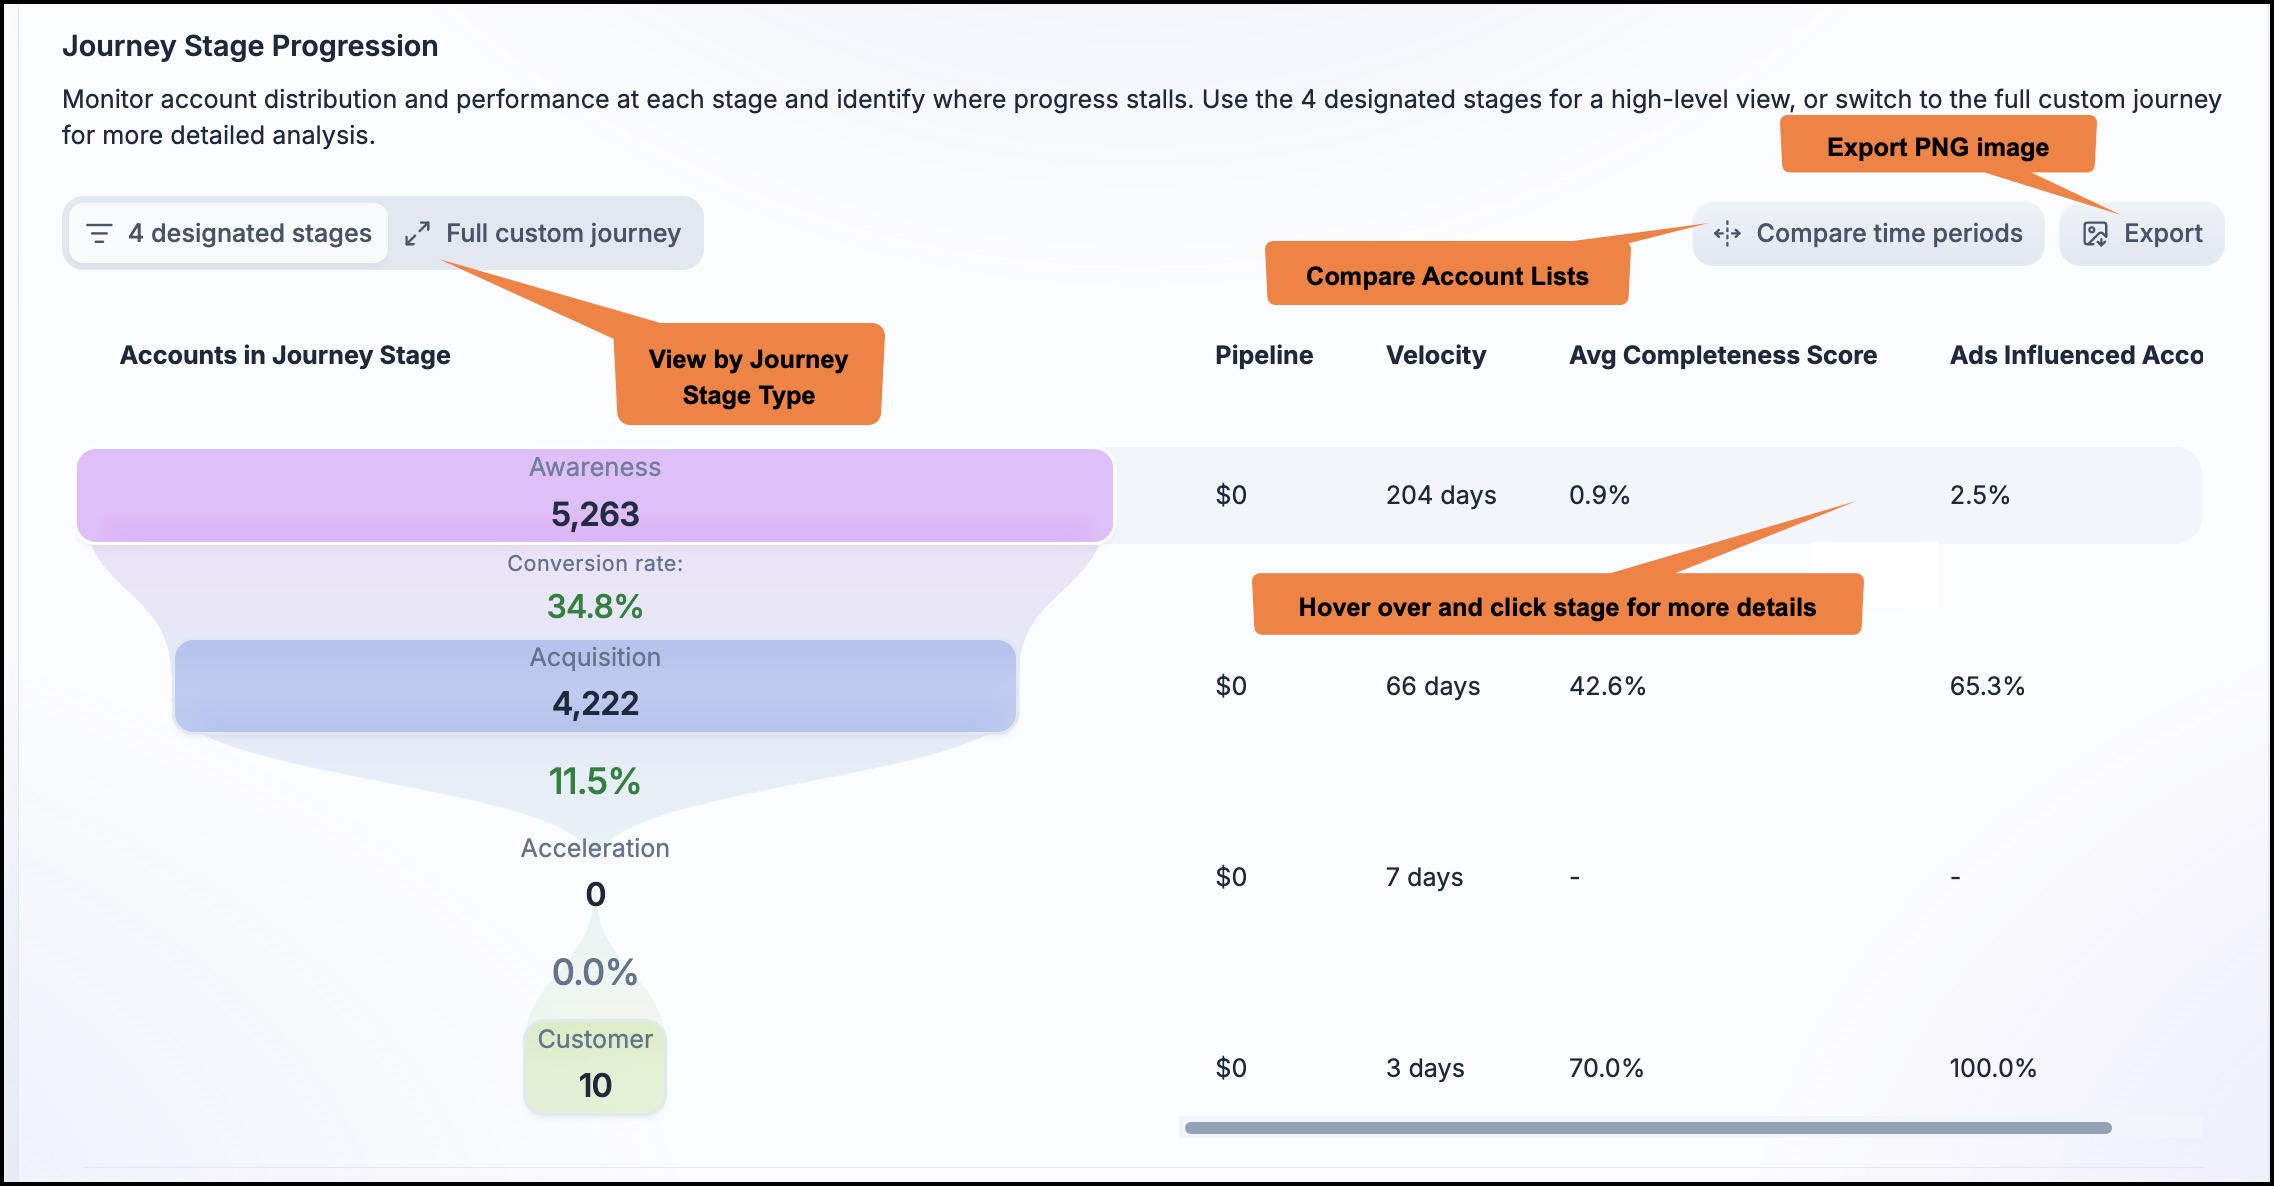
Task: Click the expand arrows icon for Full custom journey
Action: click(418, 234)
